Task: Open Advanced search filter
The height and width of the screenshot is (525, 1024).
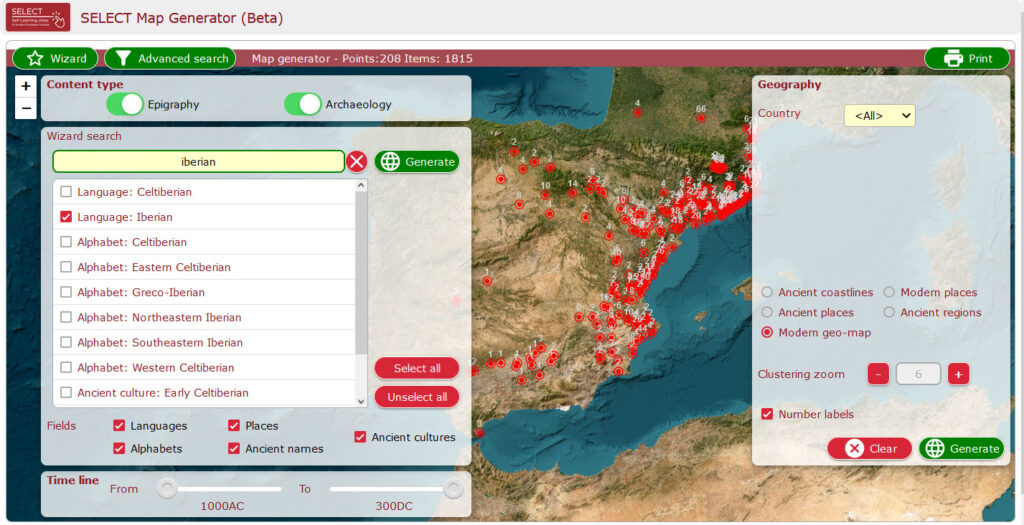Action: point(171,58)
